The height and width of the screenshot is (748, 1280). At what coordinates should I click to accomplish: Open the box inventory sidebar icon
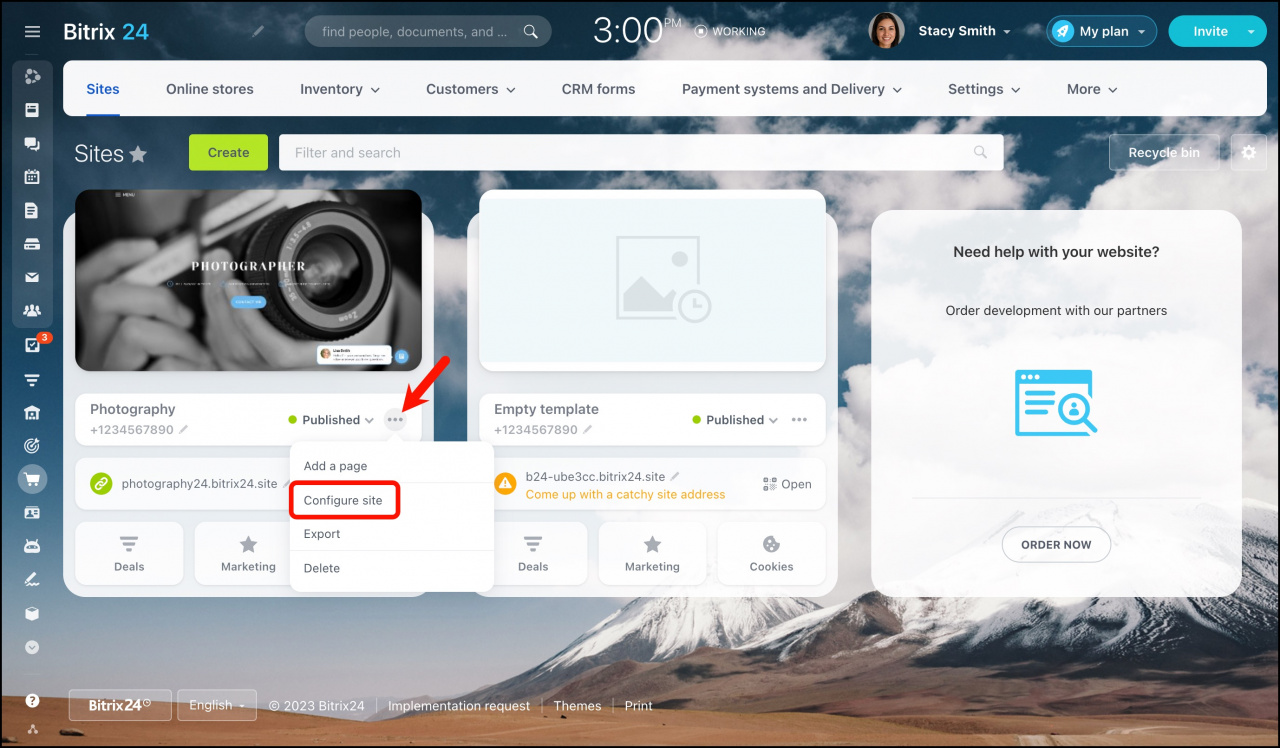[32, 613]
